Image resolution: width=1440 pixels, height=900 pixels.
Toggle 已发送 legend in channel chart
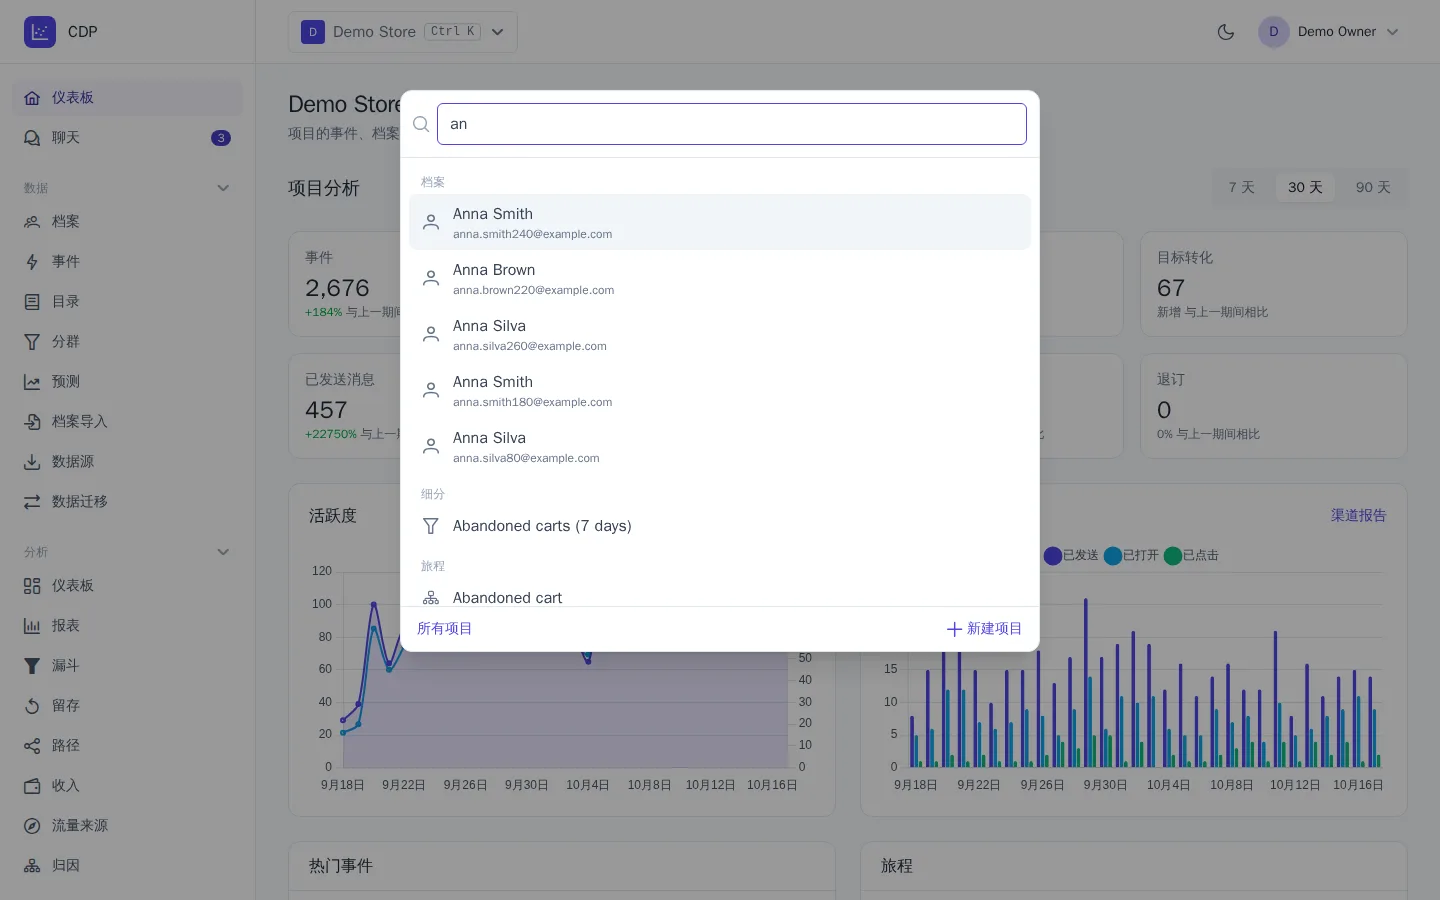[x=1071, y=555]
